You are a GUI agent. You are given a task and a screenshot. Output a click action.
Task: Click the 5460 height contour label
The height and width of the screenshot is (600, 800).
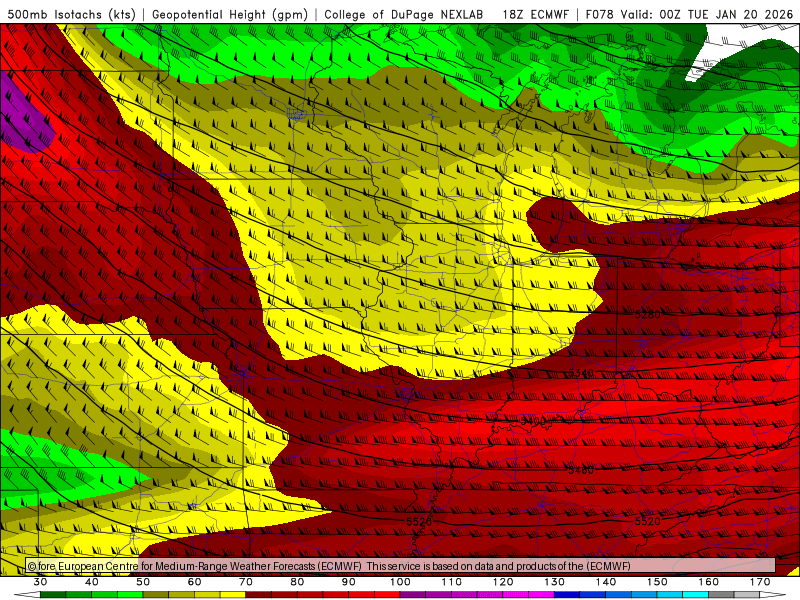pos(581,470)
